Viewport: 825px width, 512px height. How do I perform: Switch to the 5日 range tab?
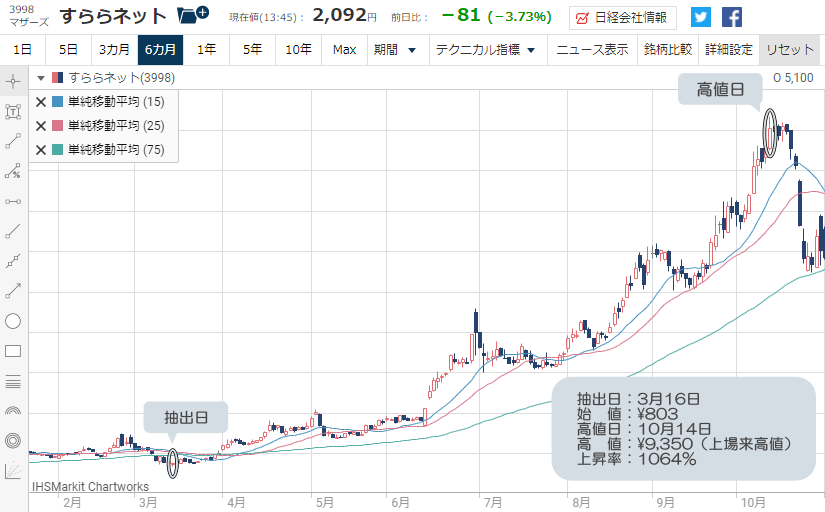click(68, 50)
